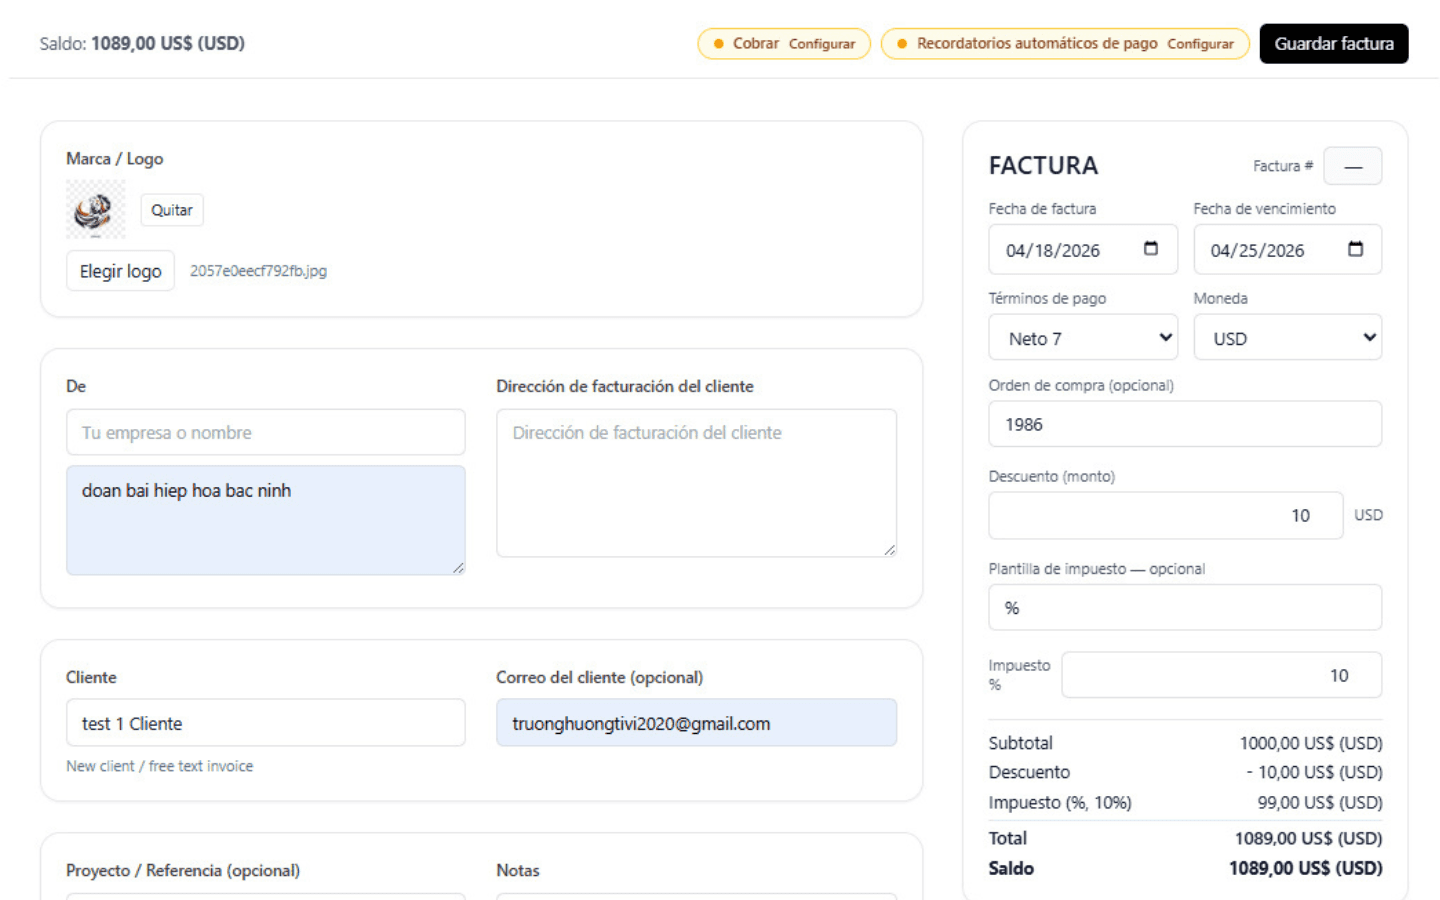Screen dimensions: 1440x900
Task: Click the Impuesto % value field
Action: 1221,675
